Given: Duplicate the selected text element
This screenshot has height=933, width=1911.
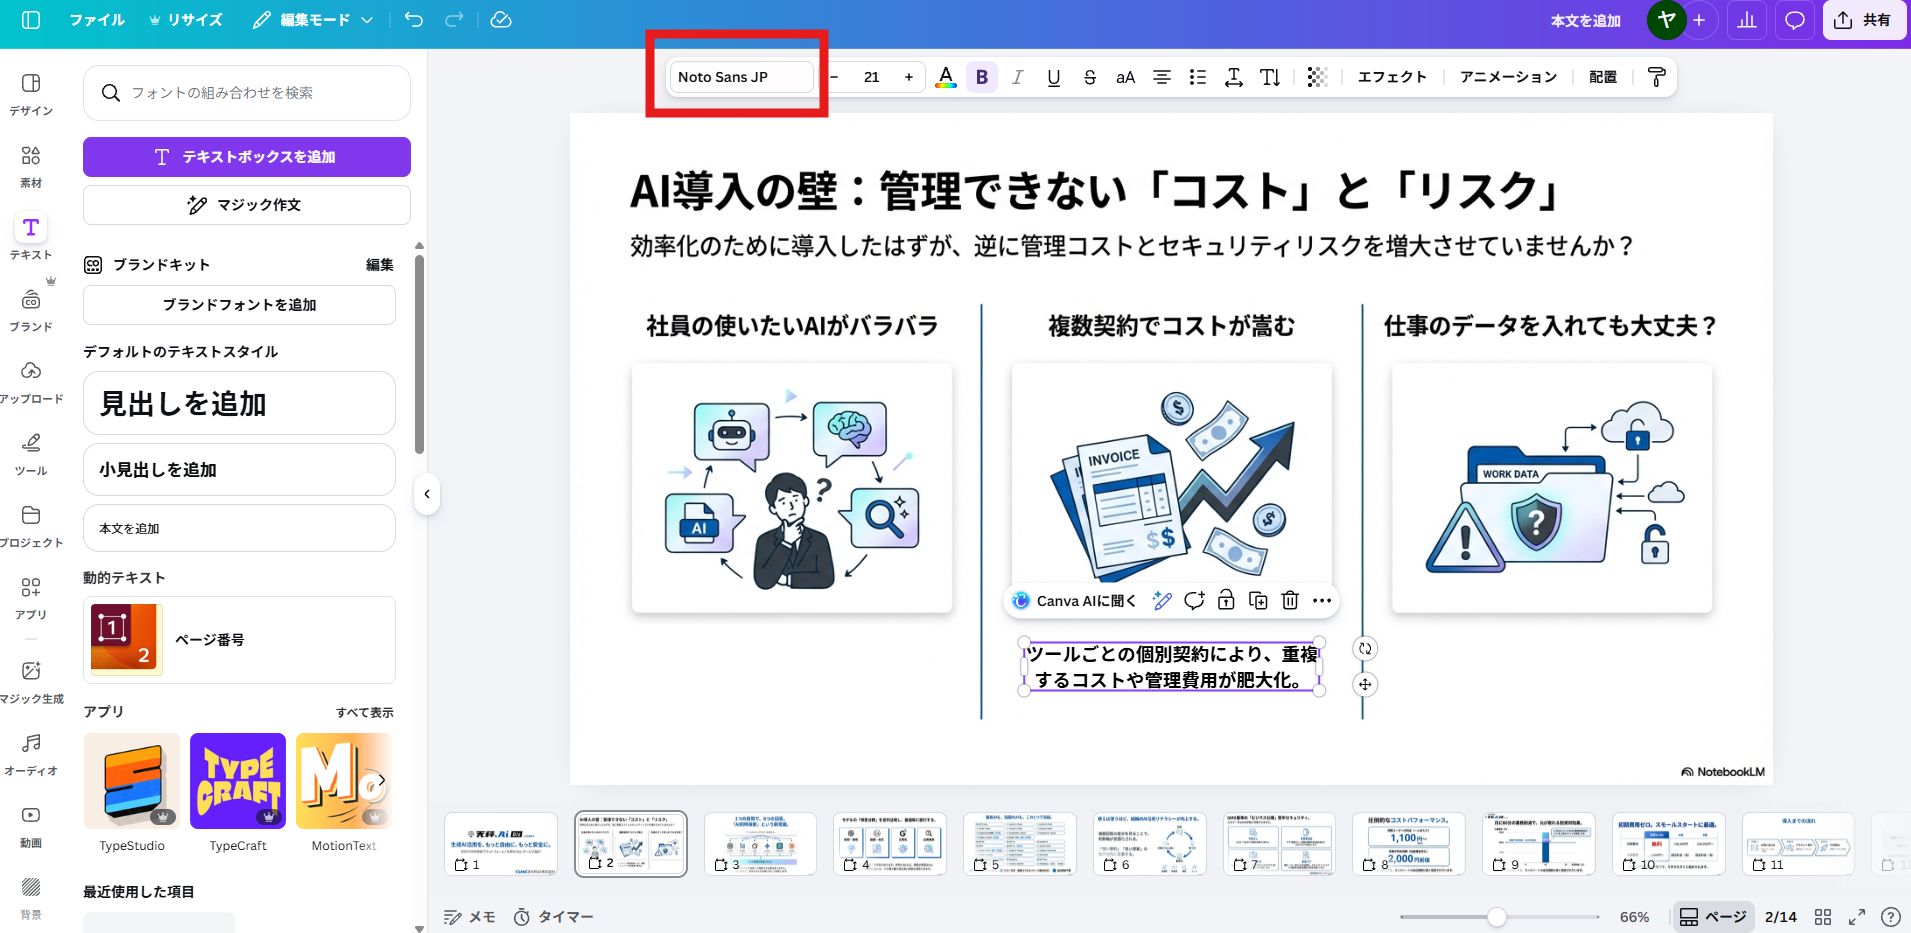Looking at the screenshot, I should click(x=1257, y=600).
